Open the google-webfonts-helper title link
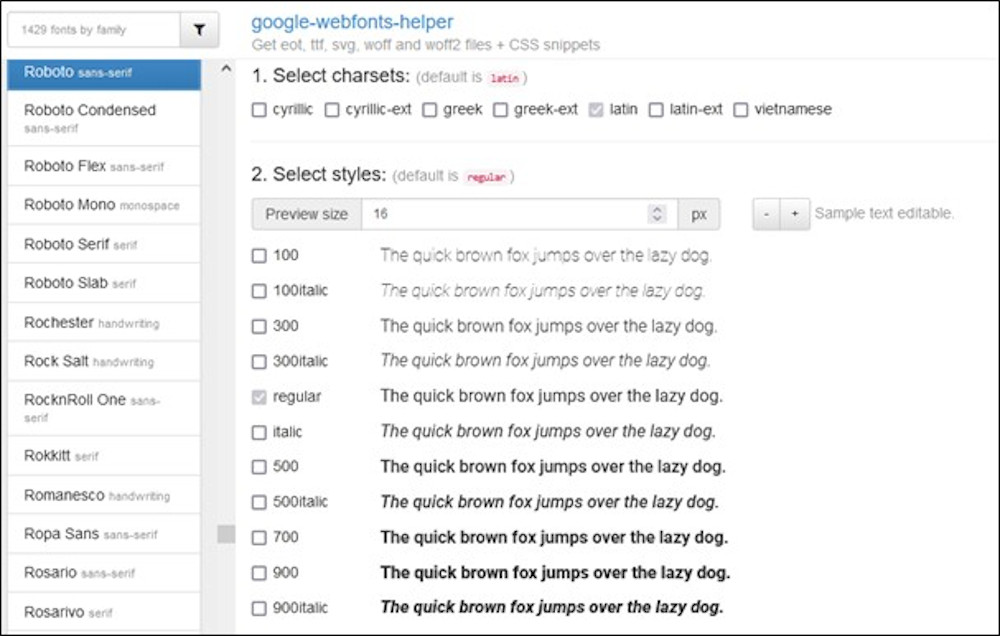This screenshot has width=1000, height=636. pos(352,22)
